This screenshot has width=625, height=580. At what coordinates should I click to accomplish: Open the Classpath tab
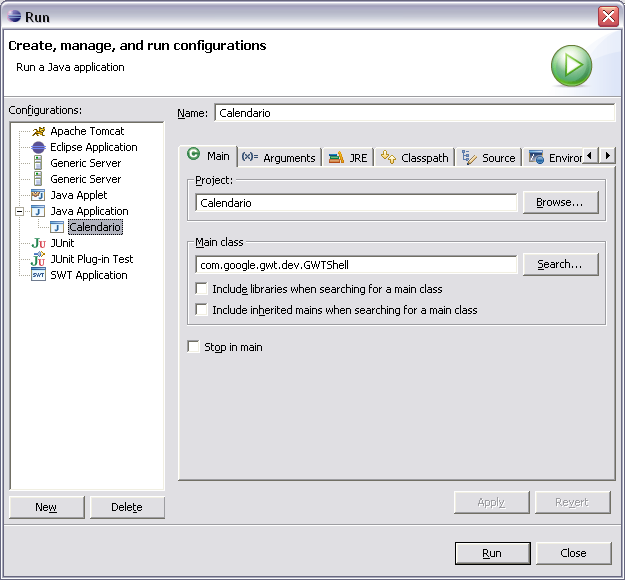tap(415, 157)
